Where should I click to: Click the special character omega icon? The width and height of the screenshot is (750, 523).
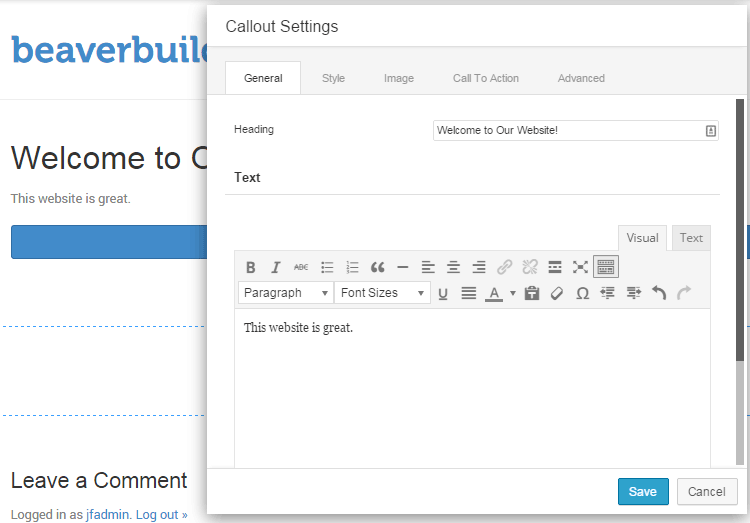point(582,293)
